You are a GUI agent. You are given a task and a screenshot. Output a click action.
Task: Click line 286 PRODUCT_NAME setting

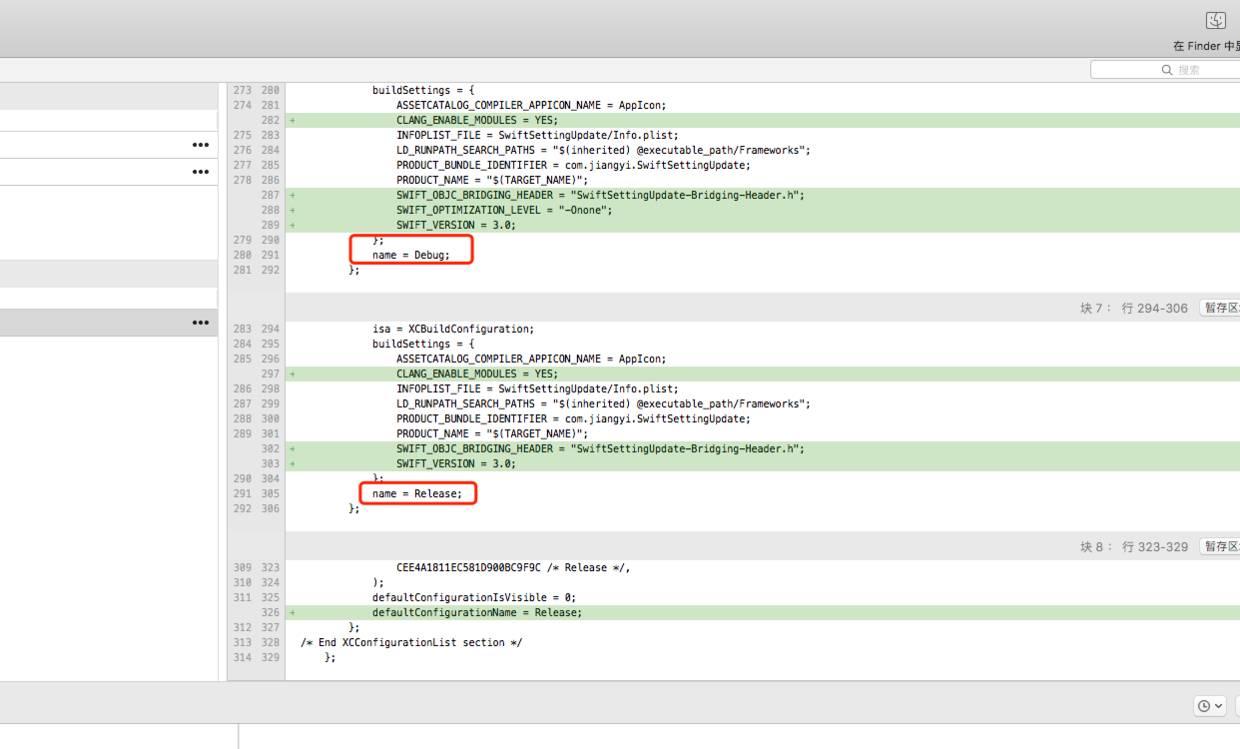pyautogui.click(x=492, y=180)
